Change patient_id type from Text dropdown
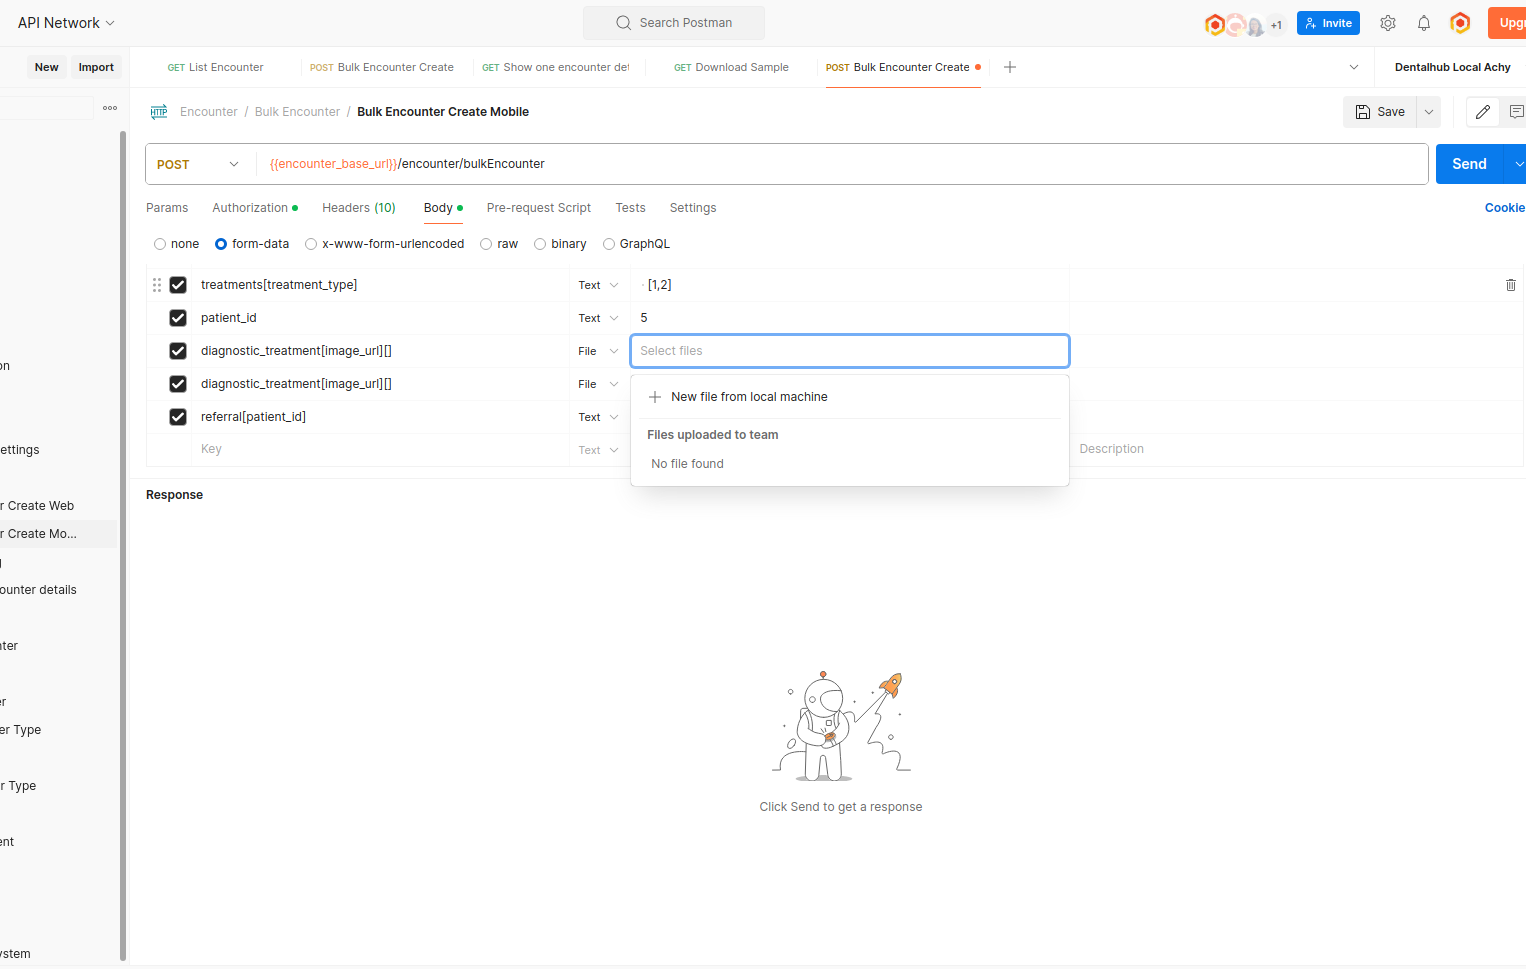 (598, 318)
